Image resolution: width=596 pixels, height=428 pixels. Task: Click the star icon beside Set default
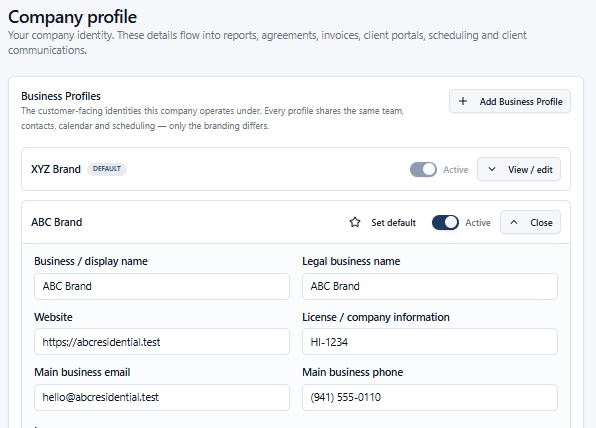click(355, 222)
